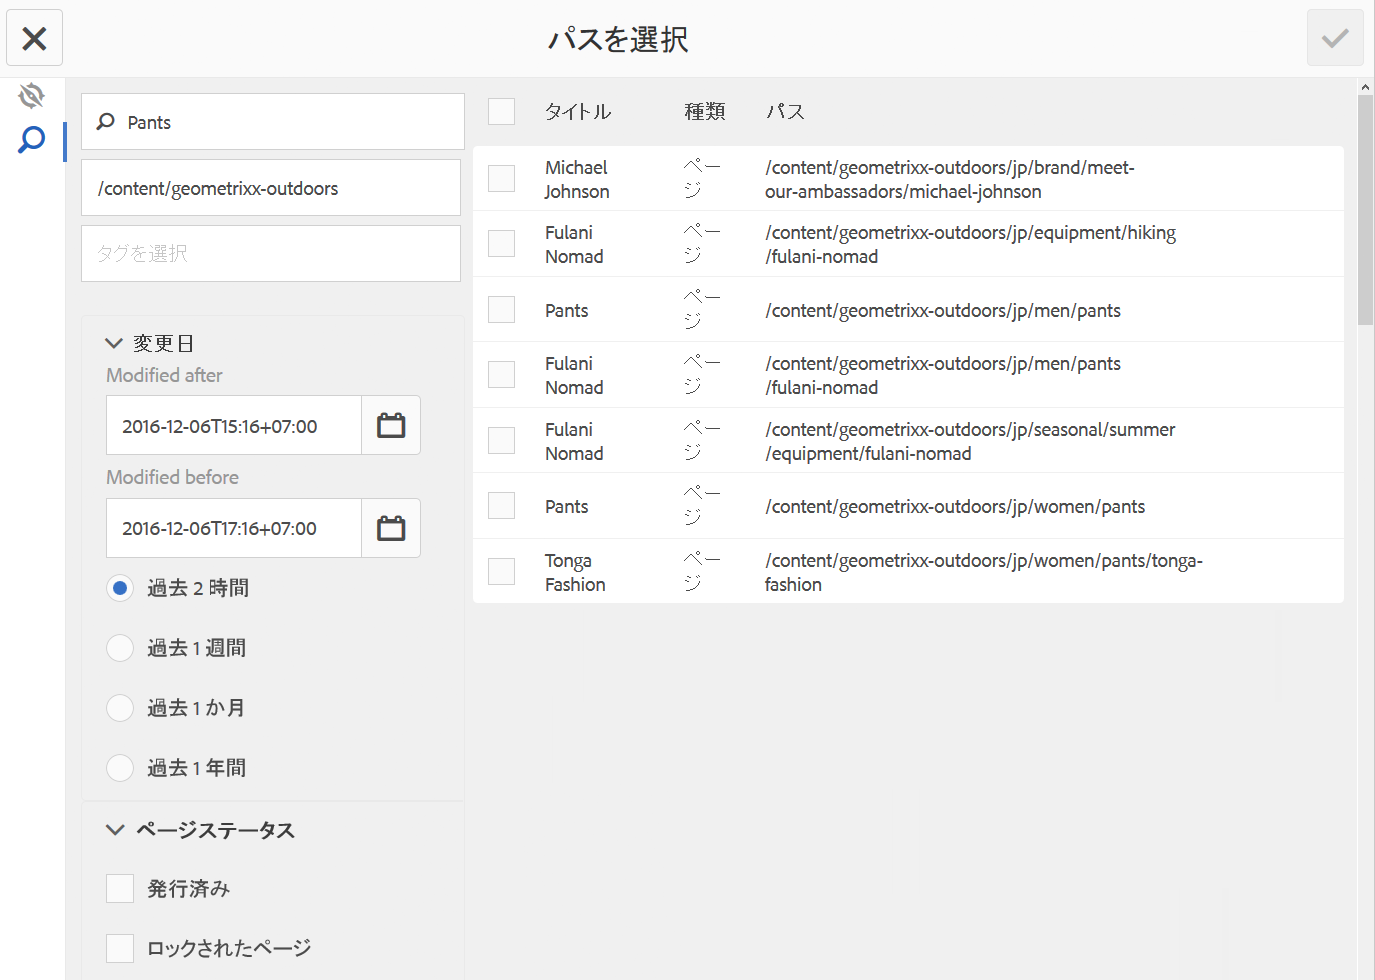
Task: Click path containing equipment/hiking/fulani-nomad
Action: (x=970, y=244)
